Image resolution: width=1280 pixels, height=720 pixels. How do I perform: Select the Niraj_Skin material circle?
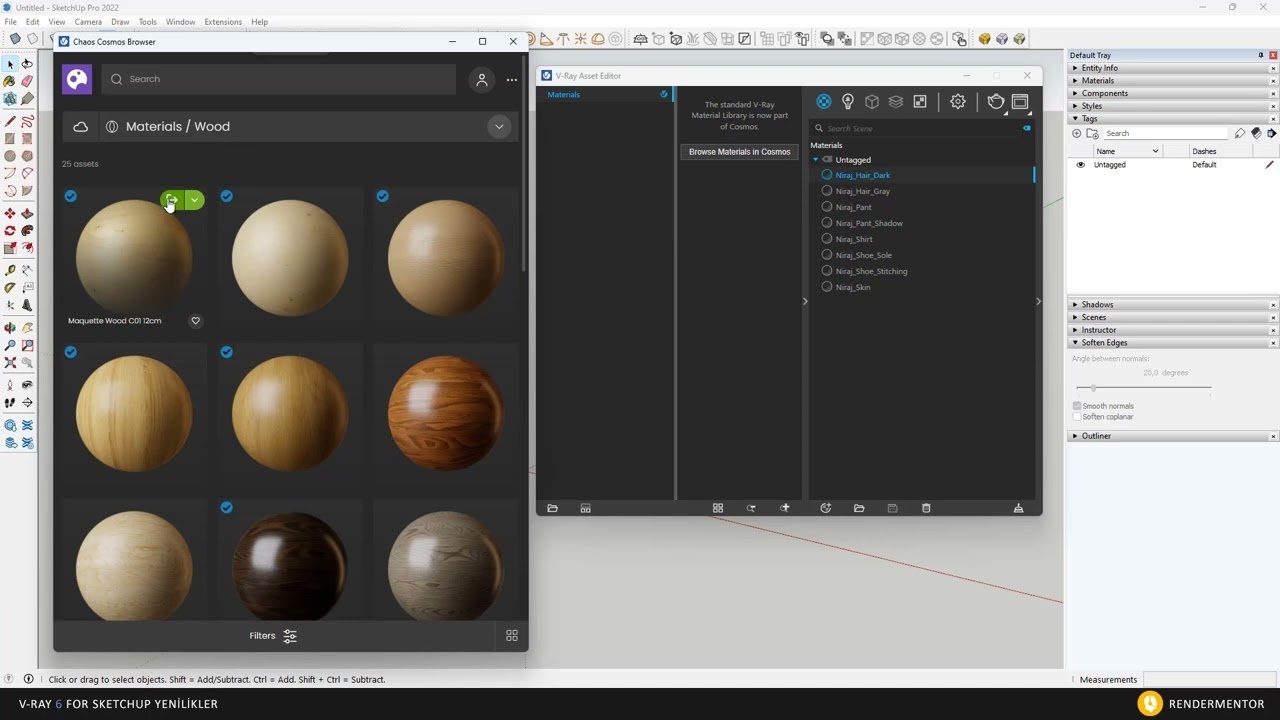click(827, 287)
